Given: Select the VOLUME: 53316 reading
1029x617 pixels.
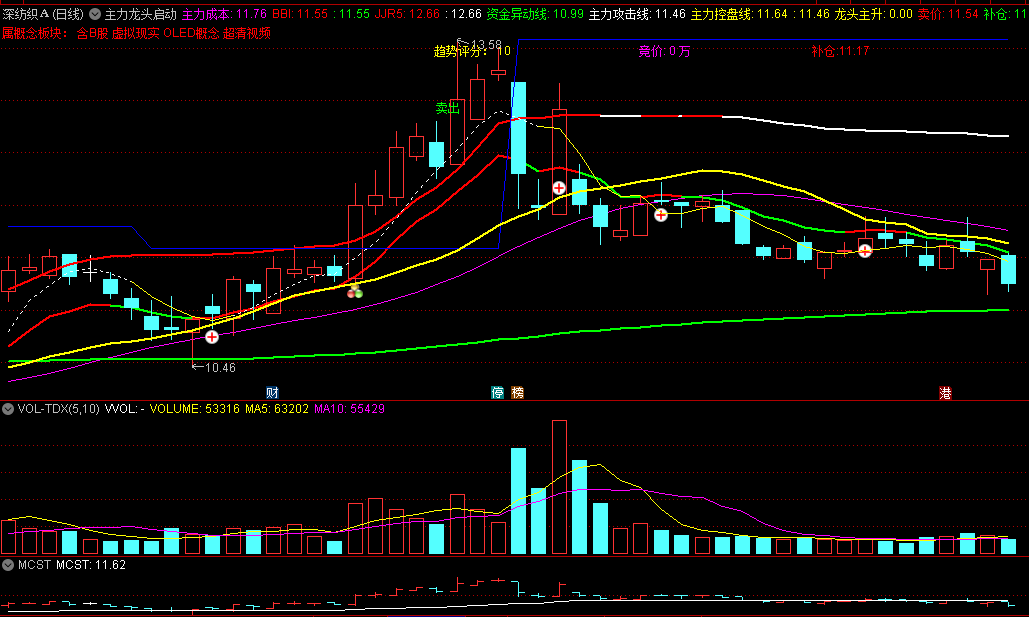Looking at the screenshot, I should coord(194,409).
